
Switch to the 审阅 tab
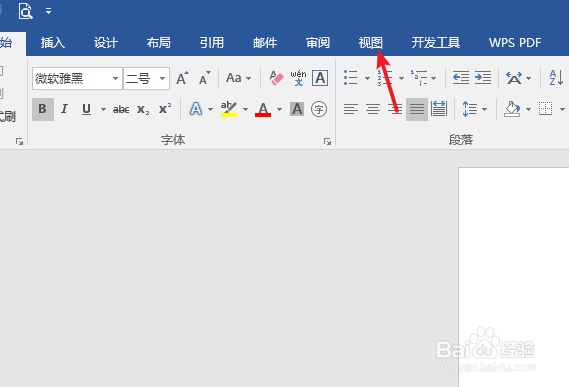click(x=318, y=43)
